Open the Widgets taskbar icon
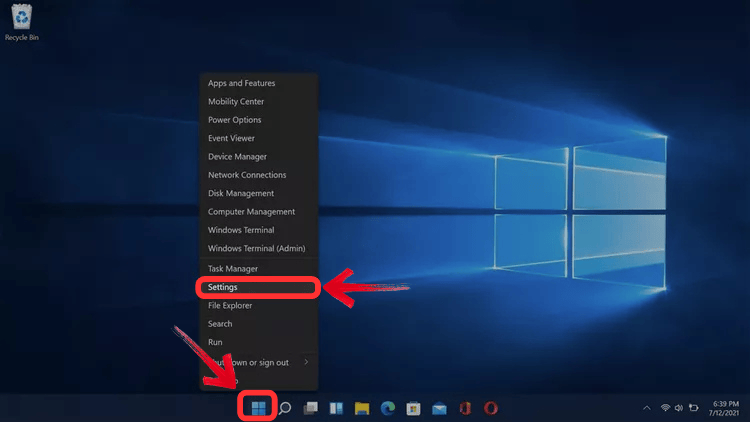Image resolution: width=750 pixels, height=422 pixels. [336, 408]
